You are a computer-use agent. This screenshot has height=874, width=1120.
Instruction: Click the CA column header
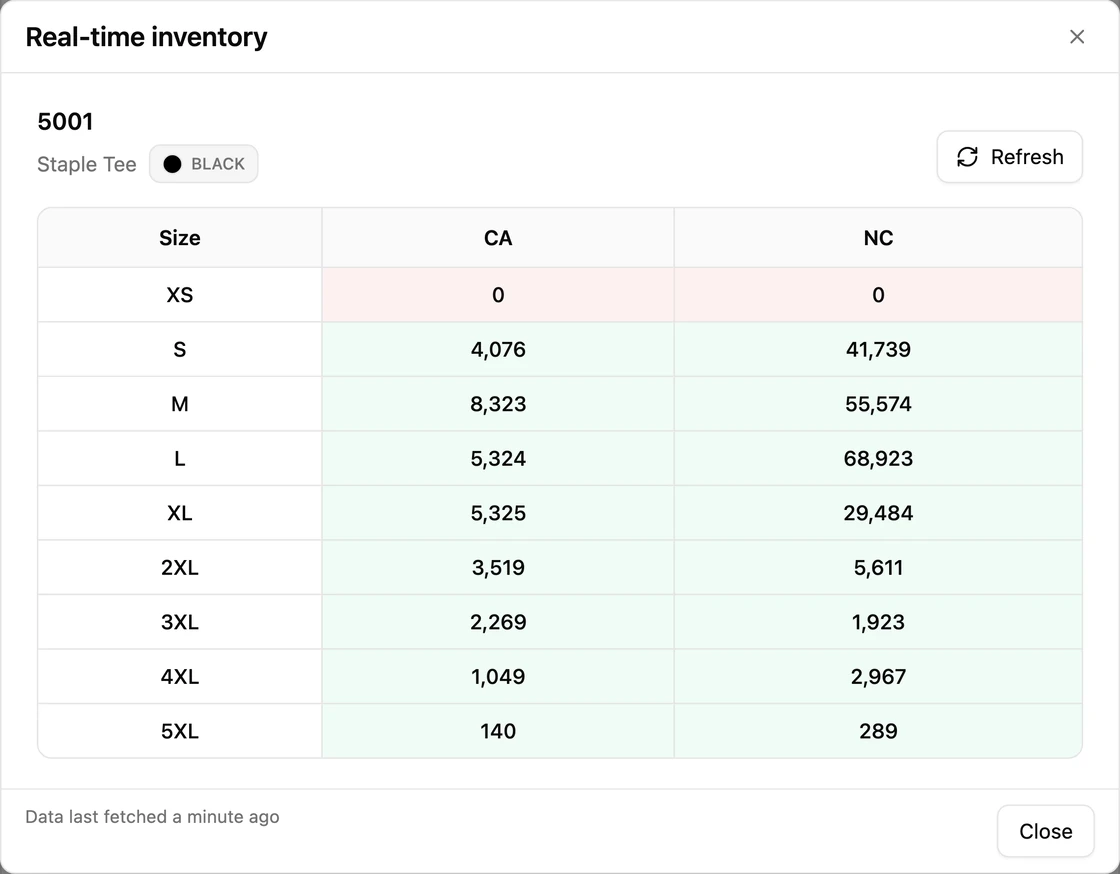coord(498,238)
